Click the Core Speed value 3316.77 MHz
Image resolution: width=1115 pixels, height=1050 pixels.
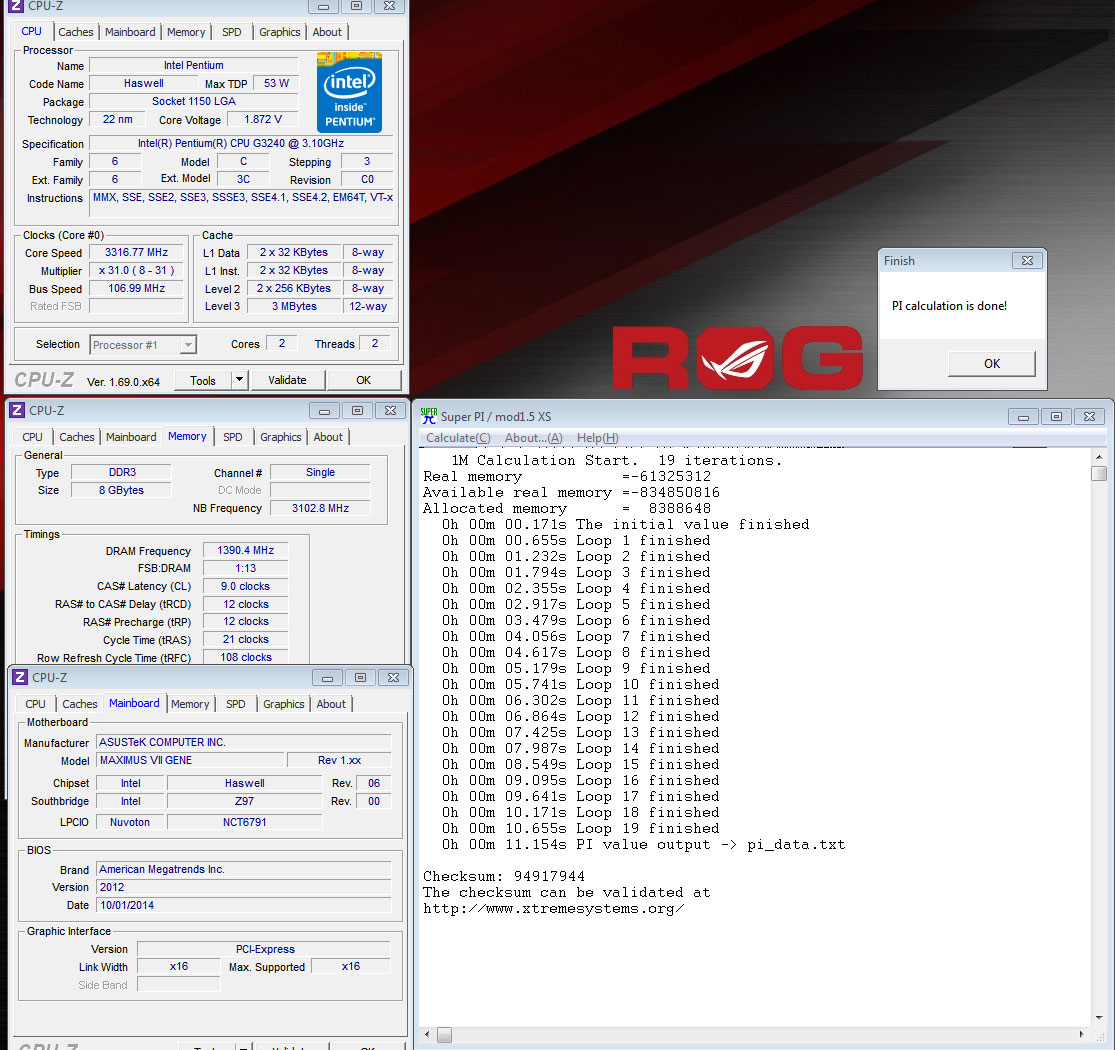coord(137,252)
